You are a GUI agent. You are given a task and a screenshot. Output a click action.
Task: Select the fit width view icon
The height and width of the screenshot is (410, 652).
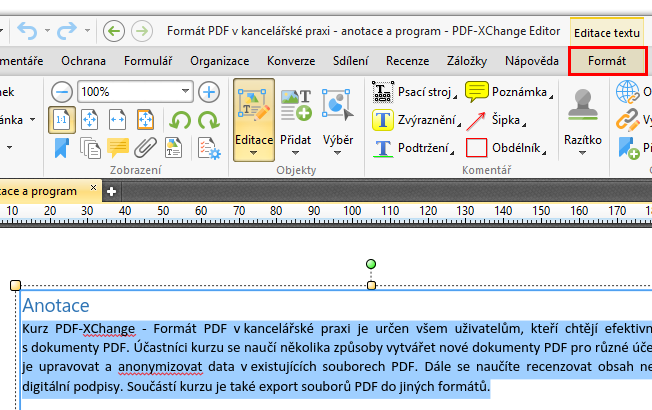pos(118,120)
